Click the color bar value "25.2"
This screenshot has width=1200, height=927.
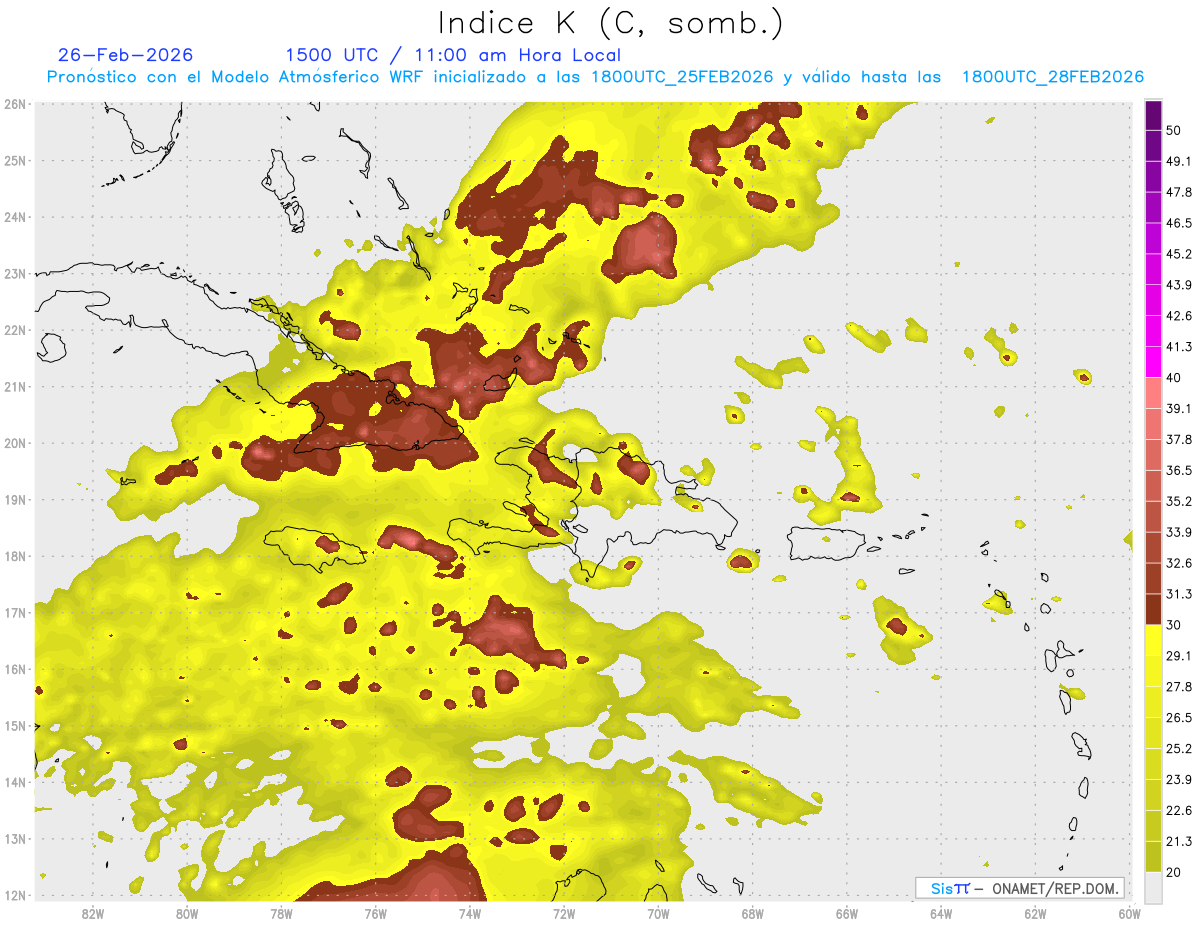[1179, 749]
